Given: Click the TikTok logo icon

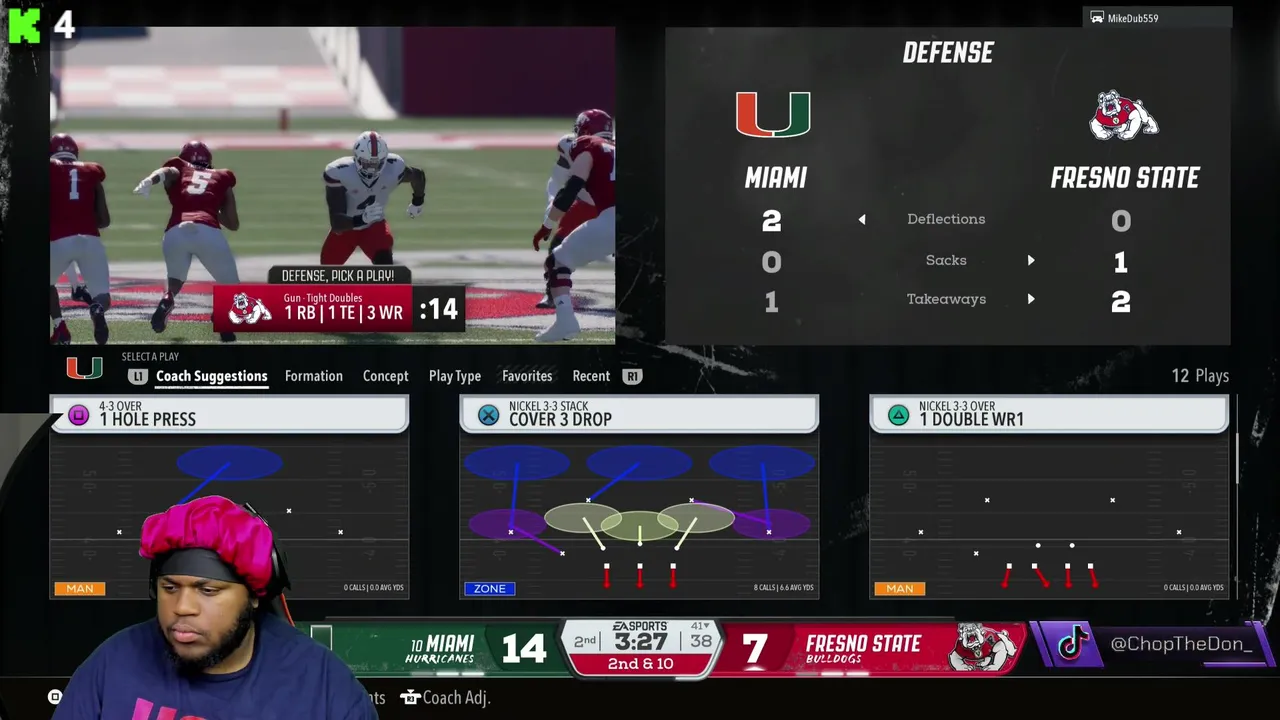Looking at the screenshot, I should 1071,644.
